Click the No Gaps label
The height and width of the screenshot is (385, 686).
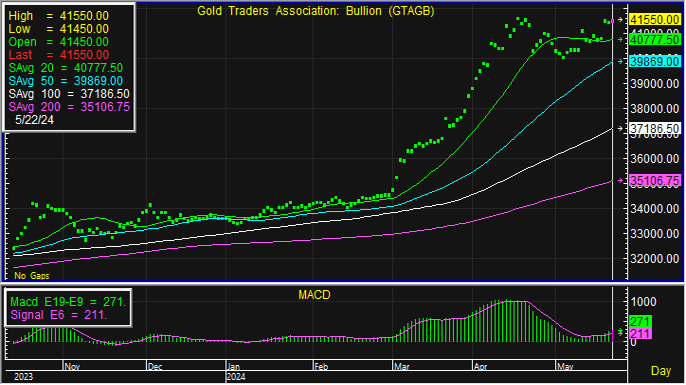[x=32, y=276]
